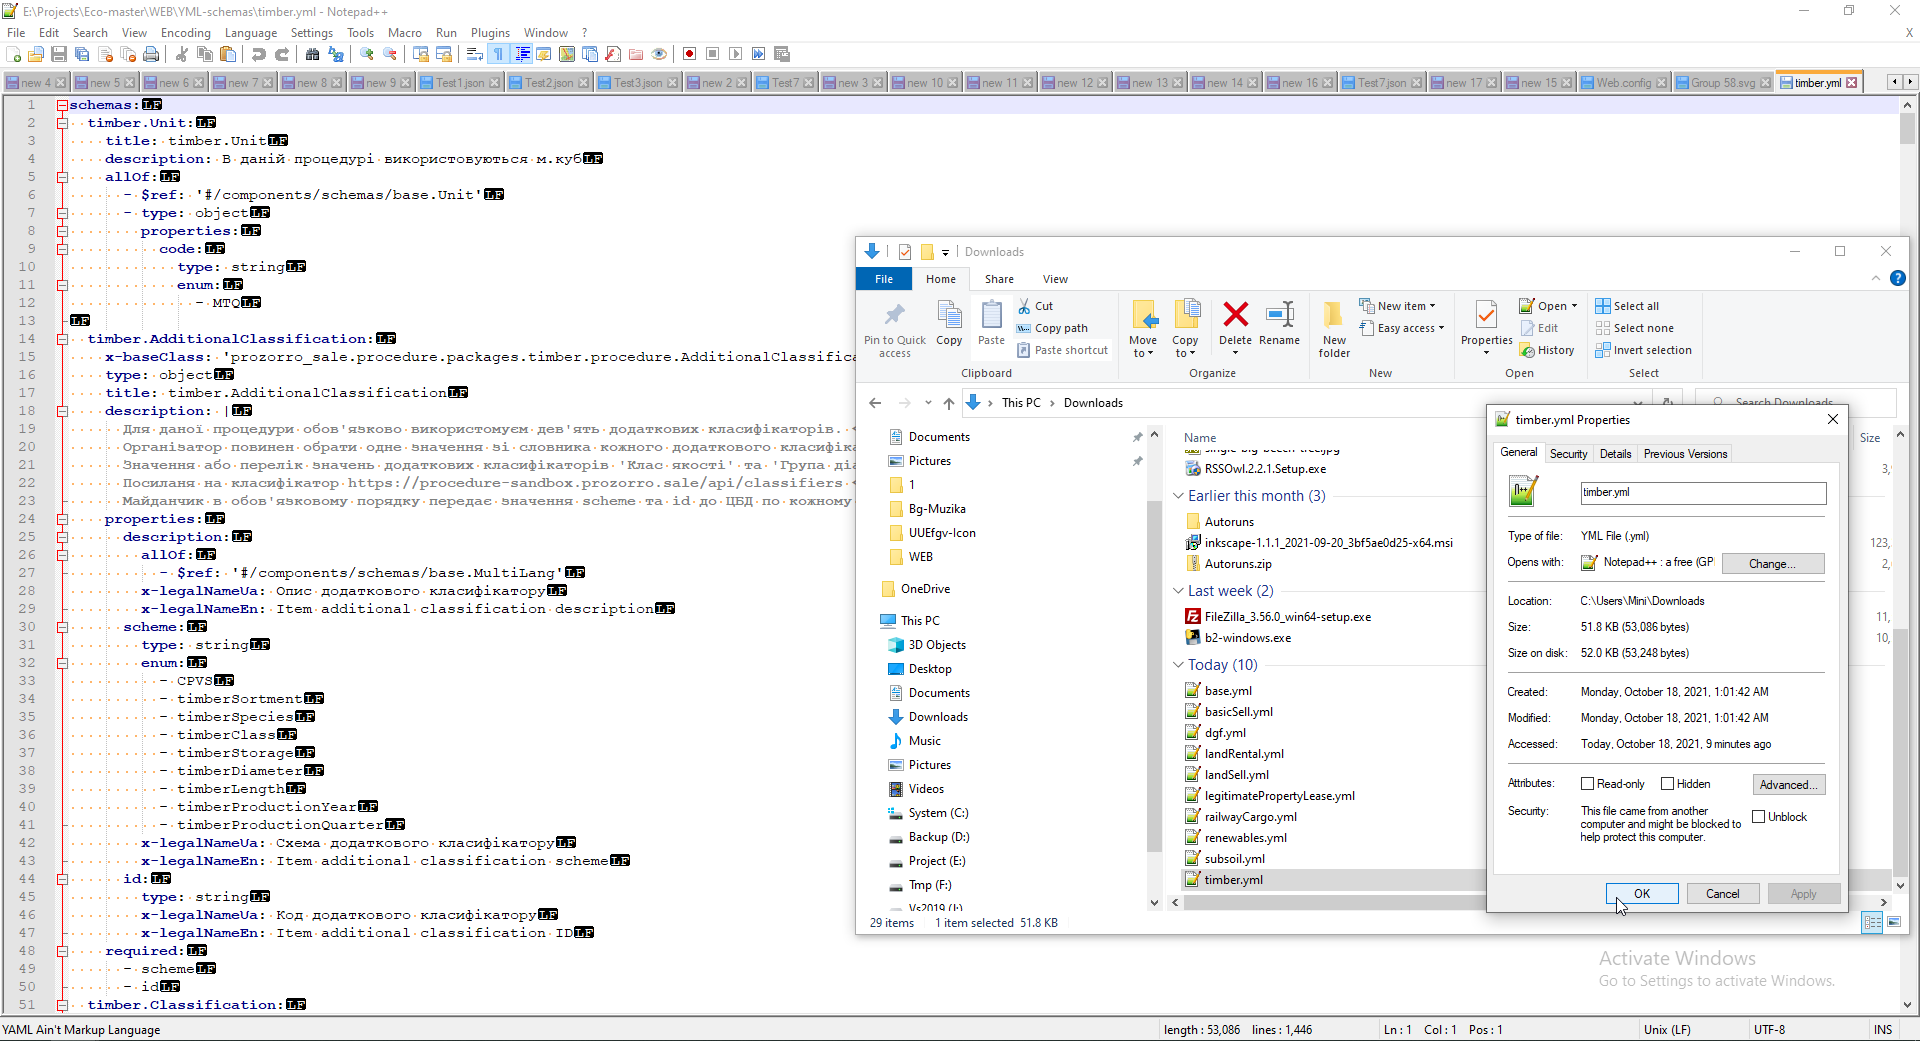
Task: Click Downloads in the Explorer address bar
Action: (1093, 403)
